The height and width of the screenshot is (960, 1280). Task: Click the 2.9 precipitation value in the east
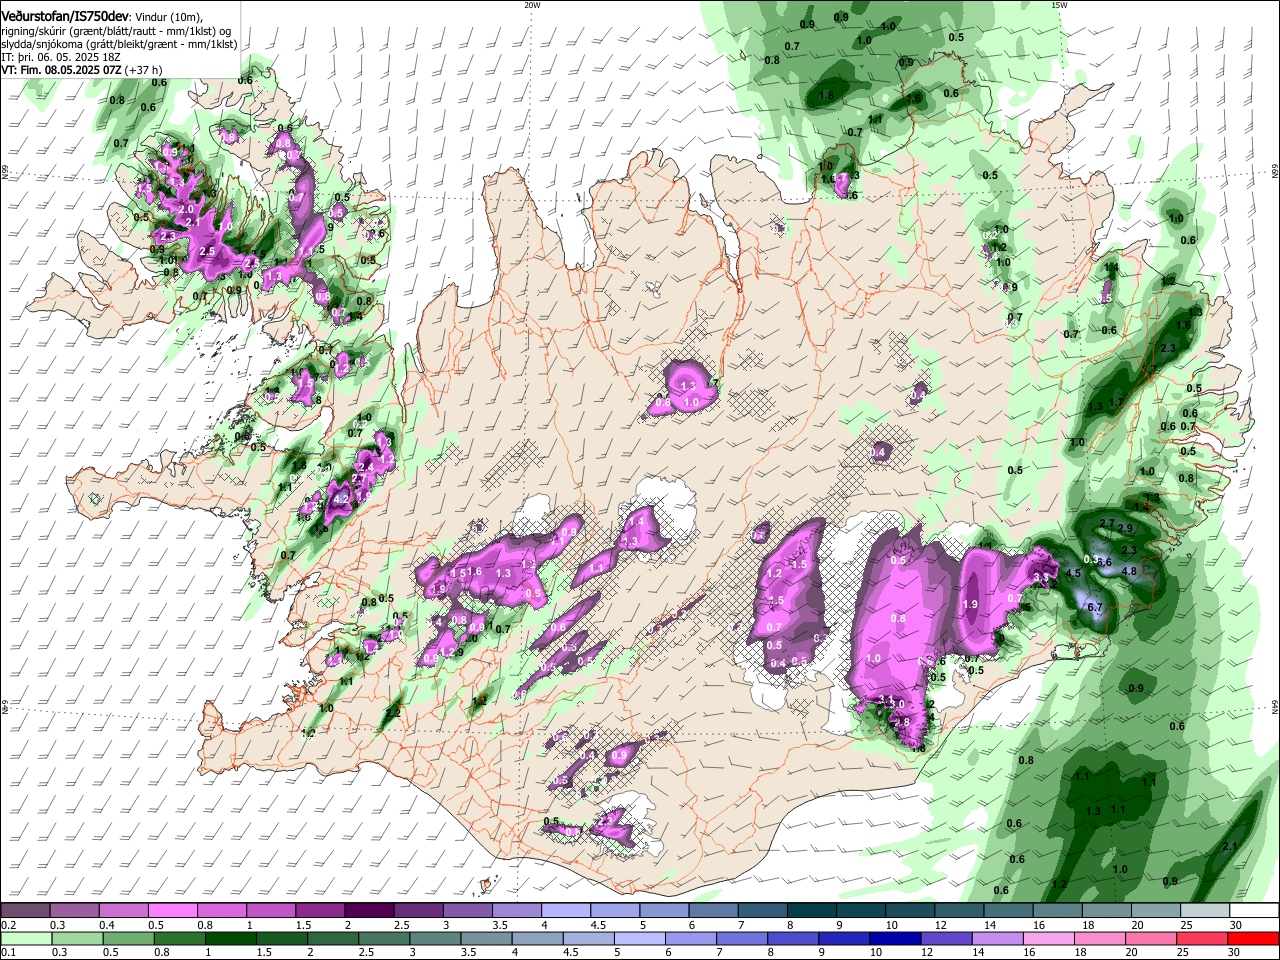pyautogui.click(x=1125, y=528)
